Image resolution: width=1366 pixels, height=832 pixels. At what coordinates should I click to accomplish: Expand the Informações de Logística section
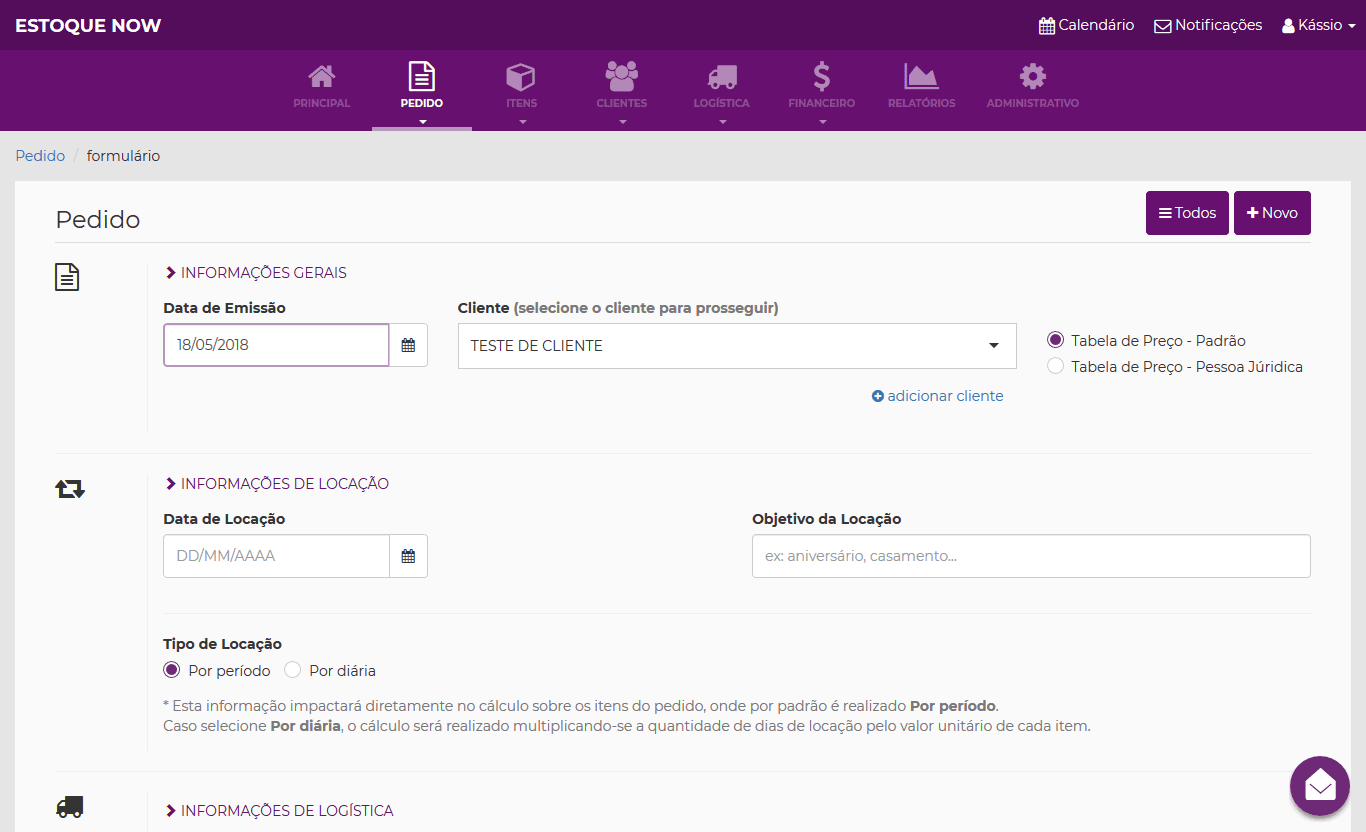[279, 811]
